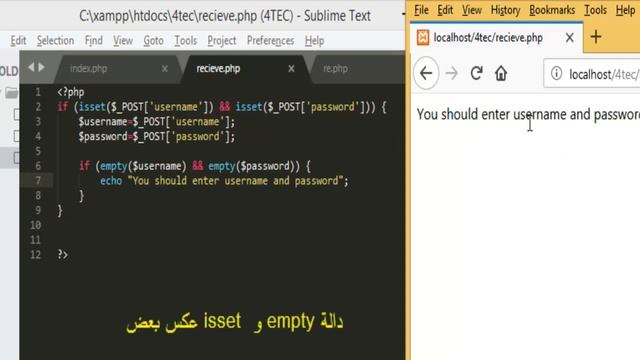Open the Find menu in Sublime Text
The height and width of the screenshot is (360, 640).
pos(93,41)
